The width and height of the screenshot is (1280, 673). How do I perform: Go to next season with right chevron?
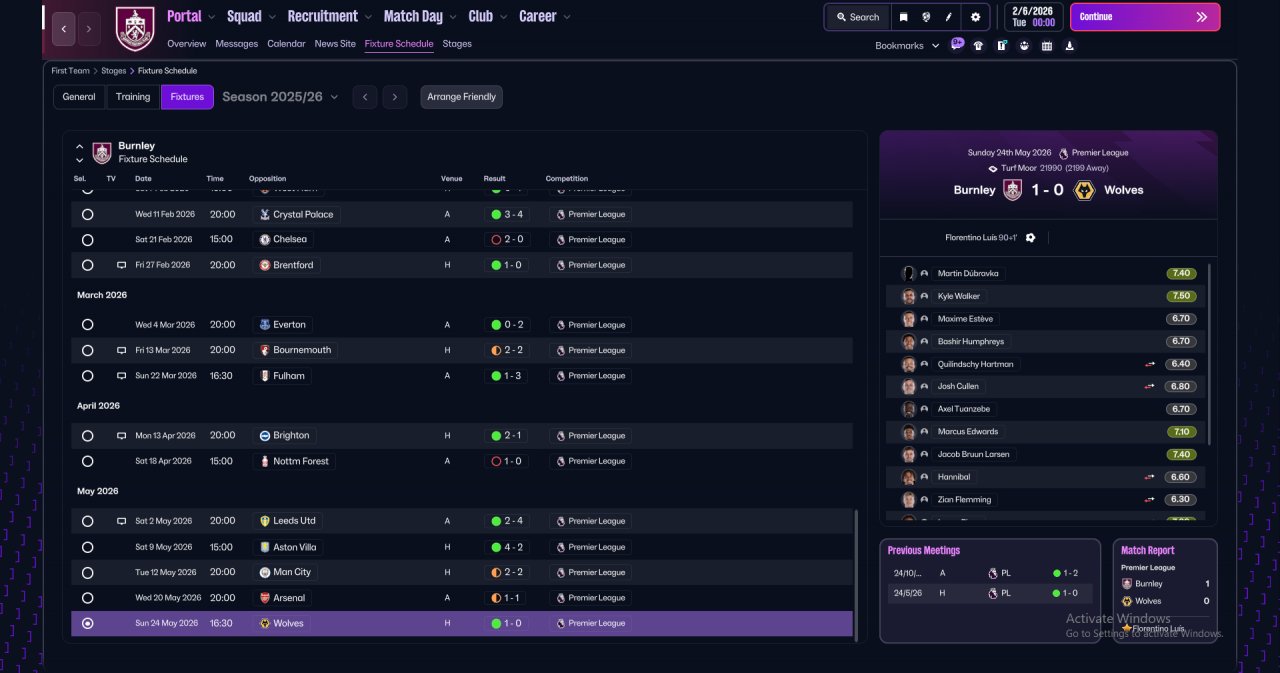[x=395, y=97]
